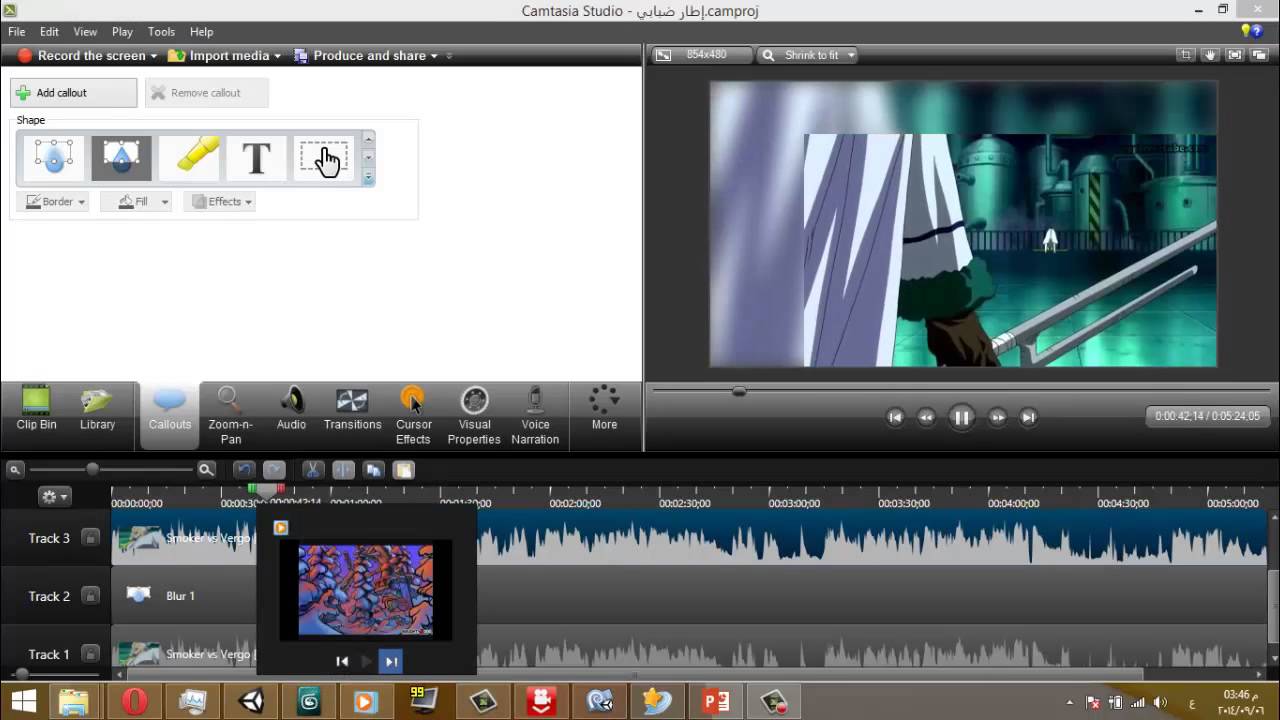
Task: Click the Add callout button
Action: [74, 93]
